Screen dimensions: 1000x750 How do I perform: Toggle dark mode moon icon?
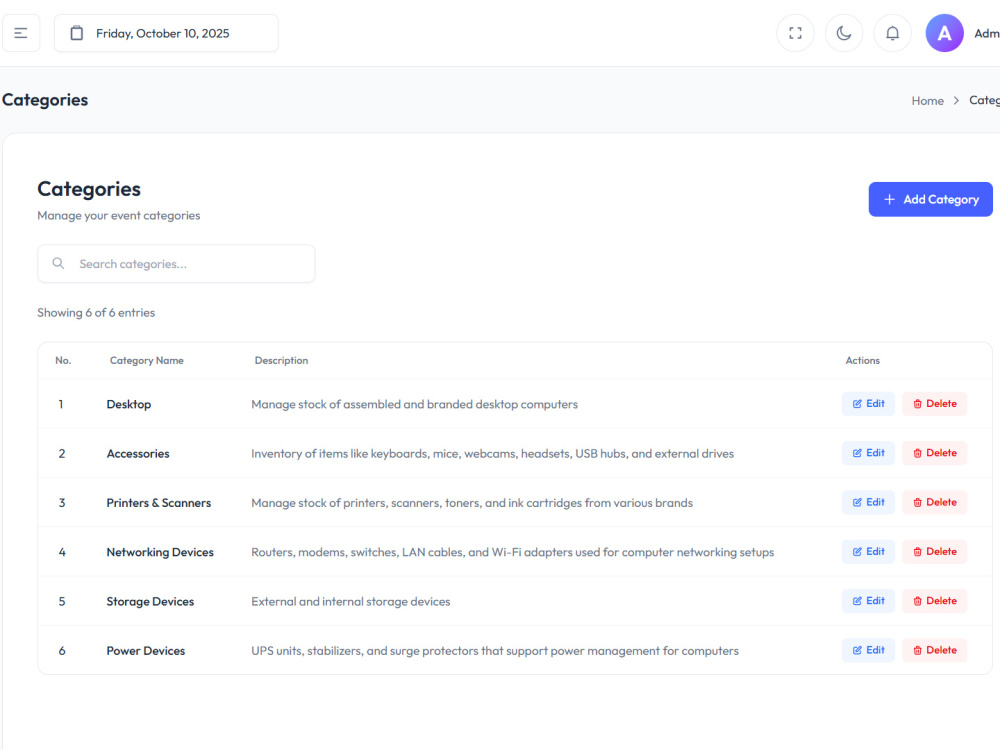click(844, 33)
